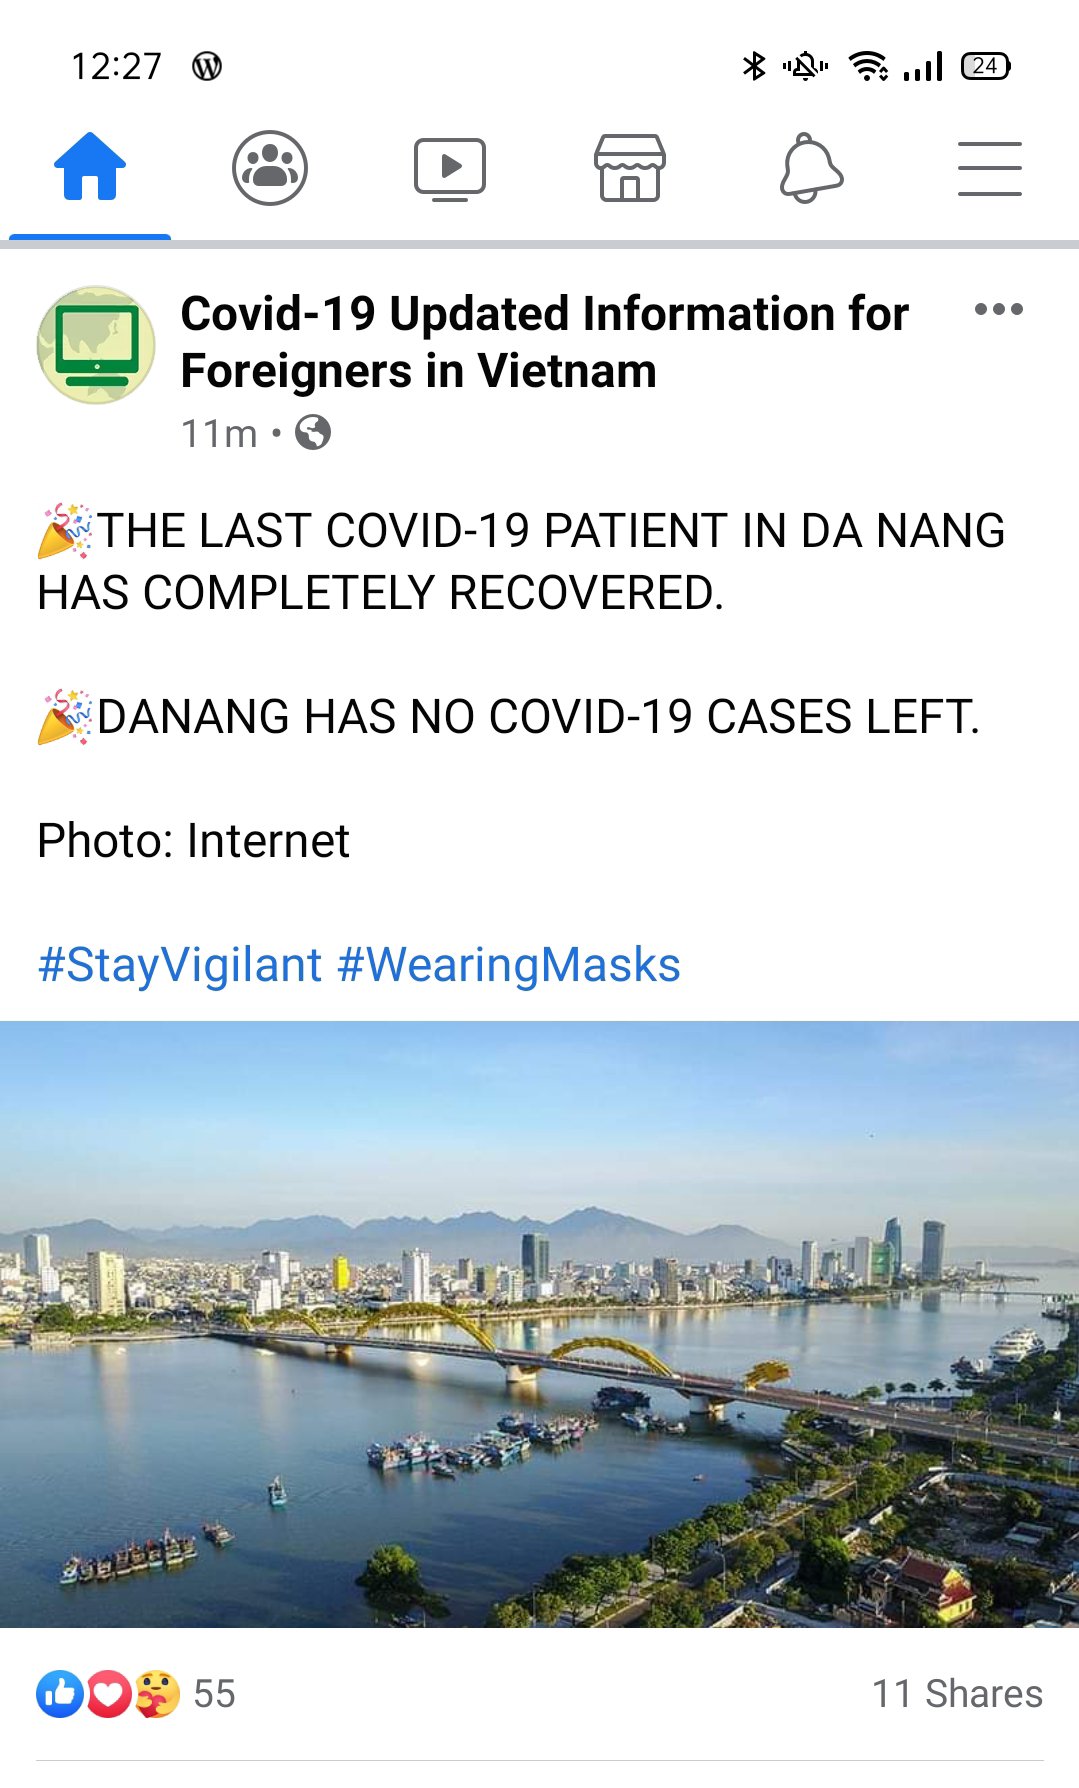
Task: View the Da Nang bridge photo
Action: (x=540, y=1324)
